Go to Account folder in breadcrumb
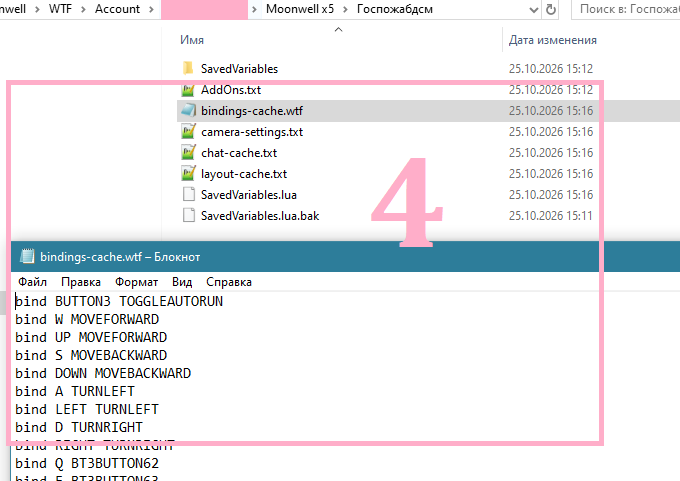Image resolution: width=680 pixels, height=481 pixels. [x=118, y=9]
